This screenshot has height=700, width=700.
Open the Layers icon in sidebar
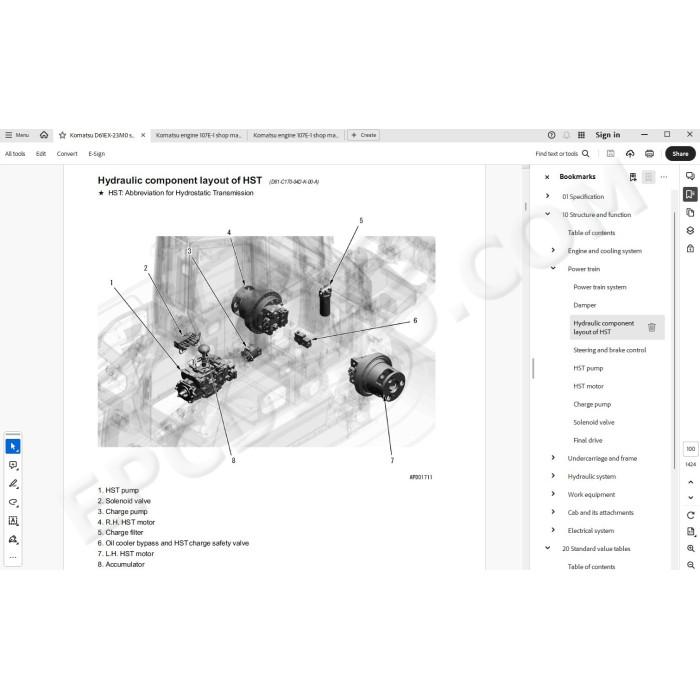pos(690,230)
